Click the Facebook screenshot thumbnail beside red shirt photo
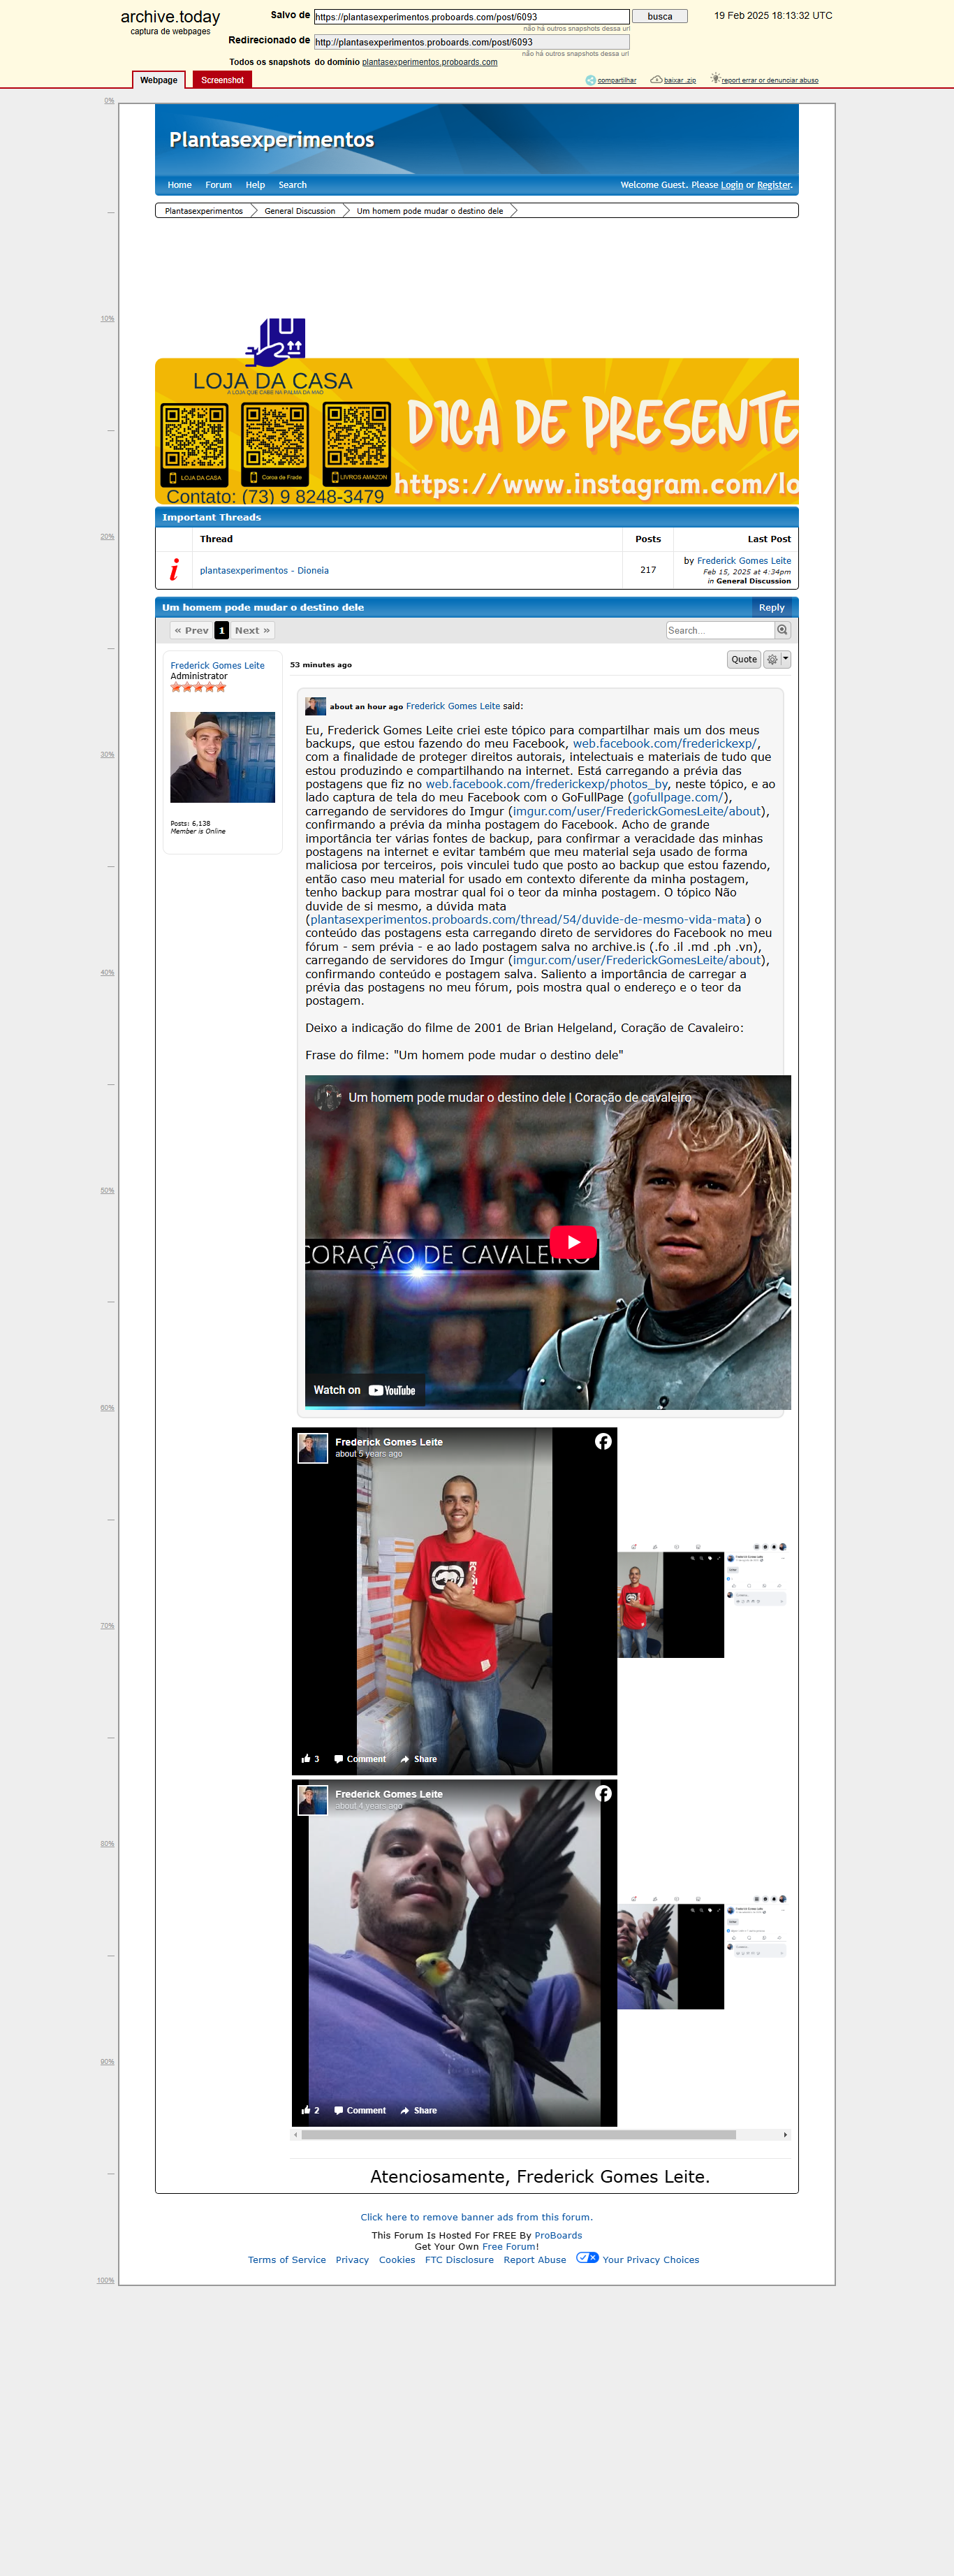The width and height of the screenshot is (954, 2576). tap(703, 1600)
